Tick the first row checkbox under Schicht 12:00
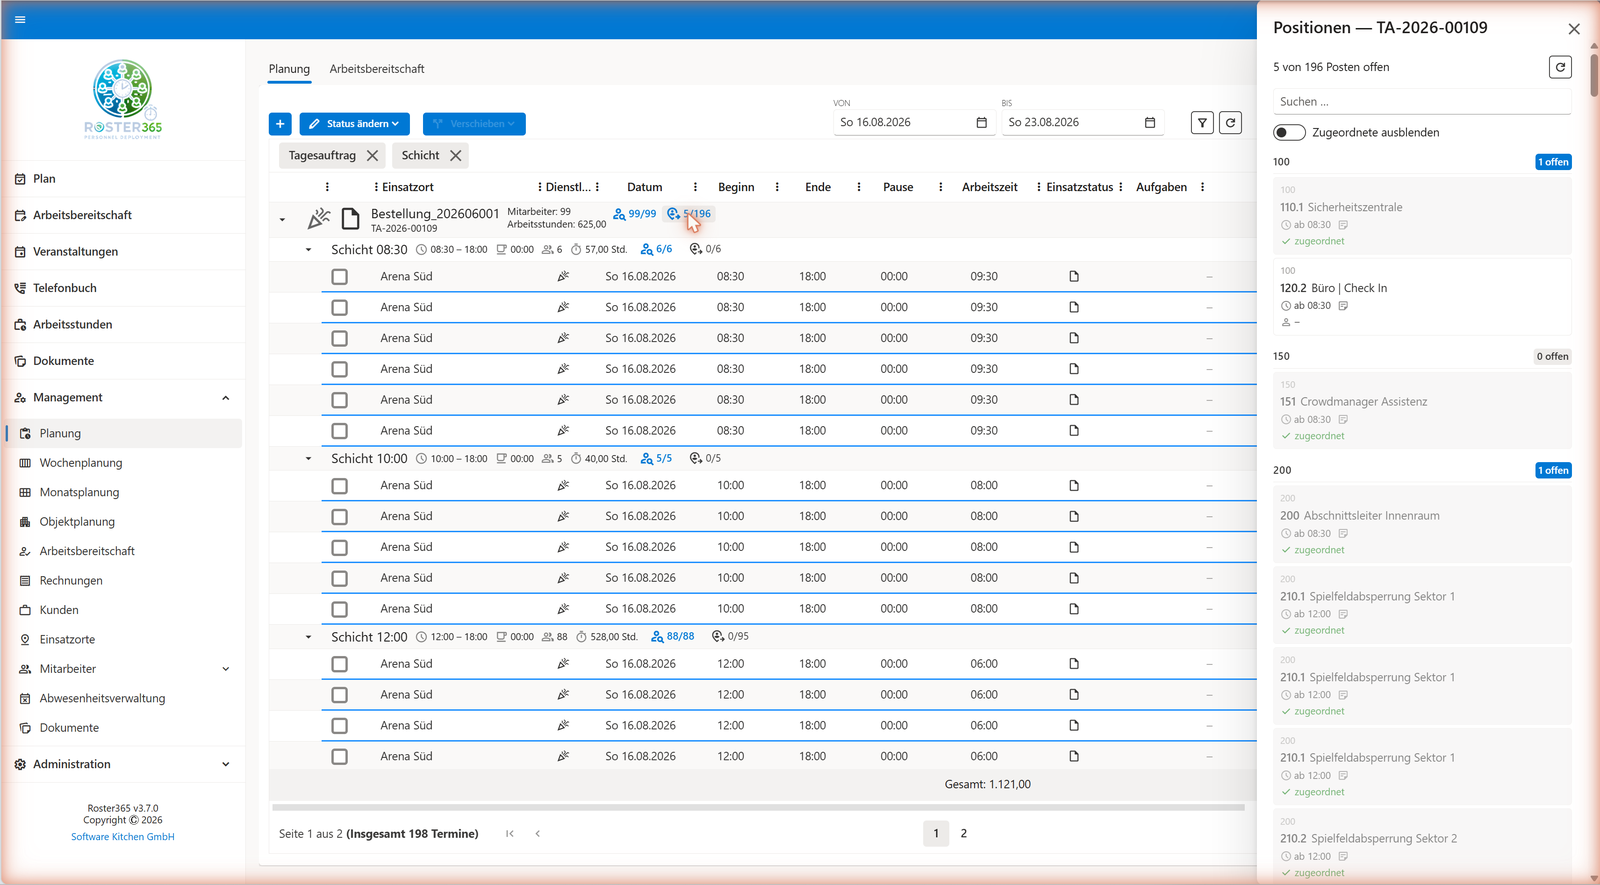This screenshot has width=1600, height=885. (340, 664)
